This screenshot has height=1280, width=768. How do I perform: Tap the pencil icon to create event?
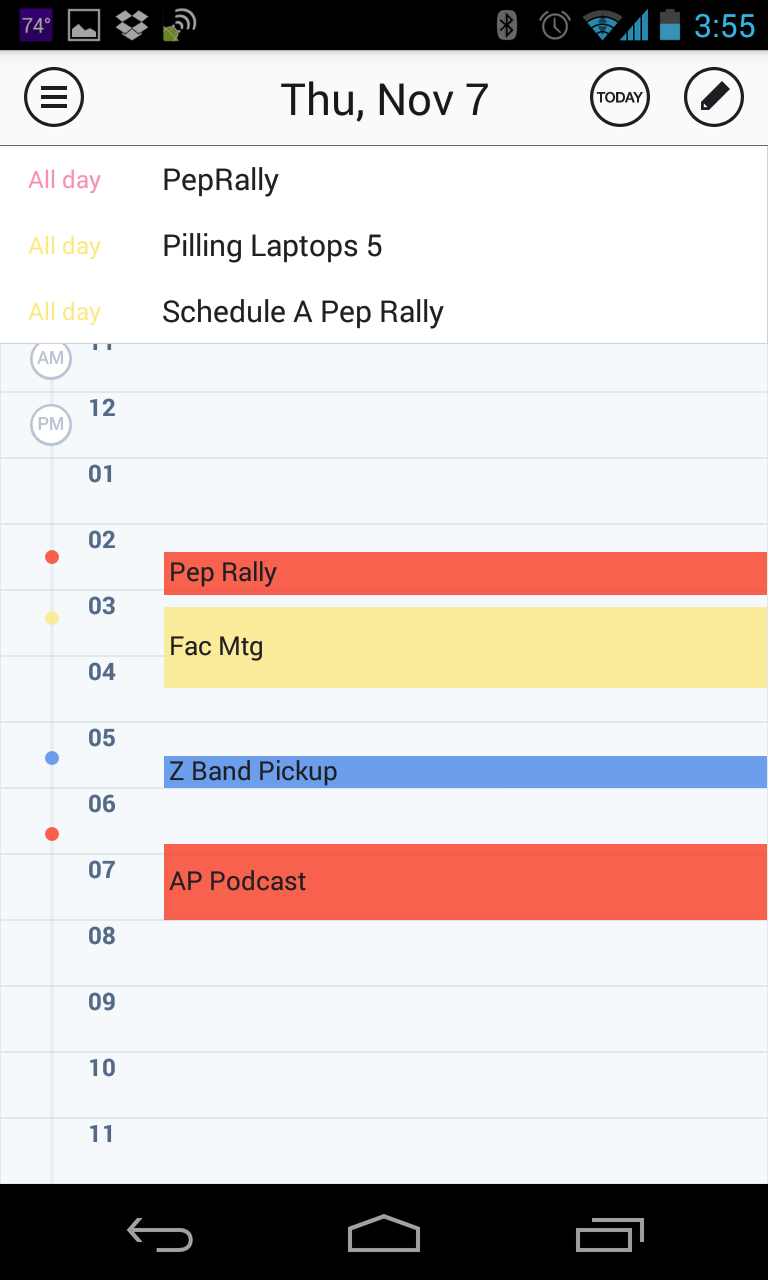click(x=713, y=97)
